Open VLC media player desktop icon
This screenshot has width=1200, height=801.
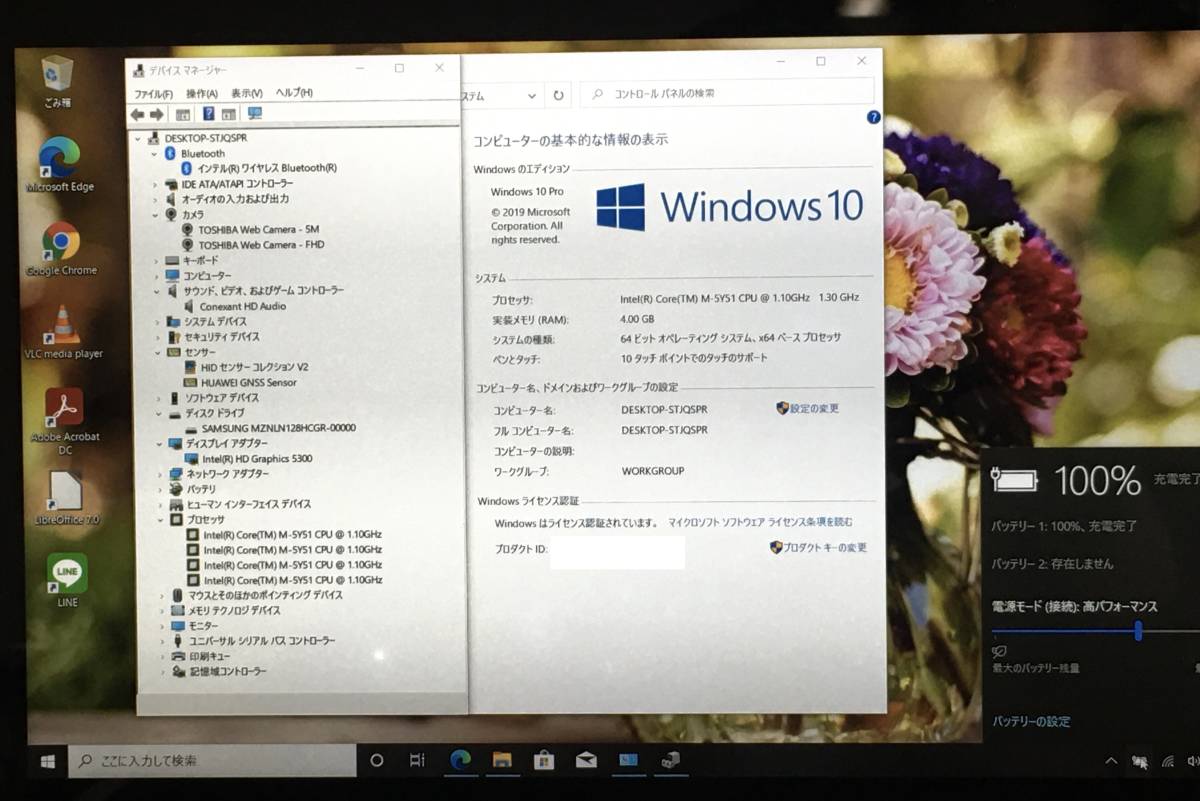63,327
